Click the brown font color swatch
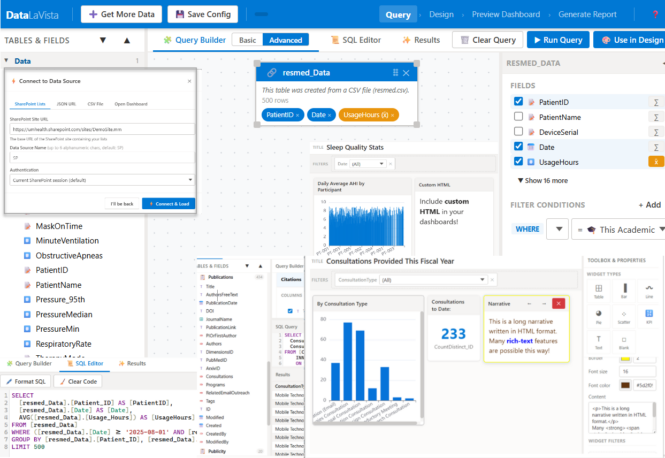This screenshot has width=665, height=458. (x=626, y=385)
